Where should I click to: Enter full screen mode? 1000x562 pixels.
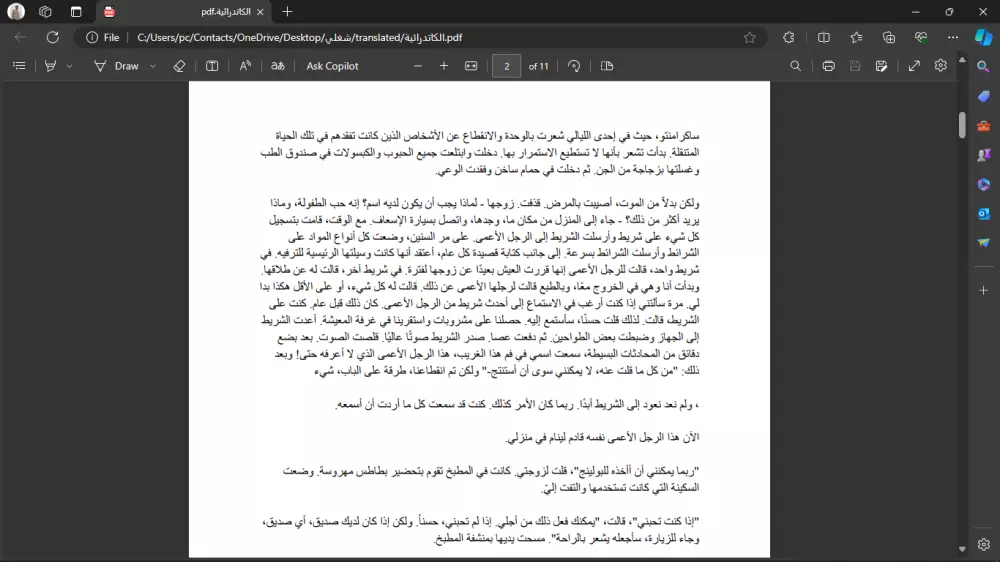915,66
